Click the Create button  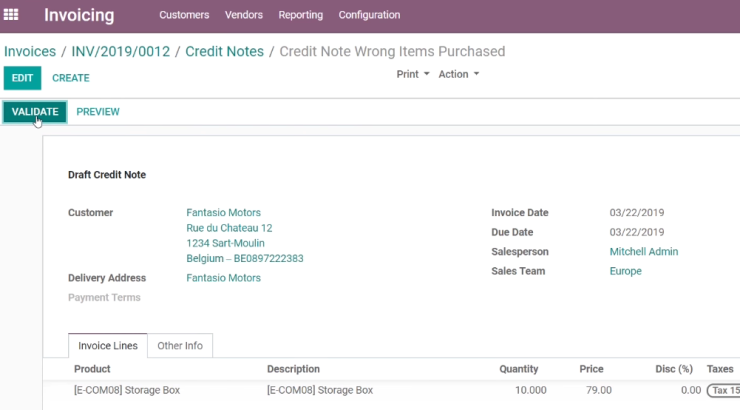[71, 78]
